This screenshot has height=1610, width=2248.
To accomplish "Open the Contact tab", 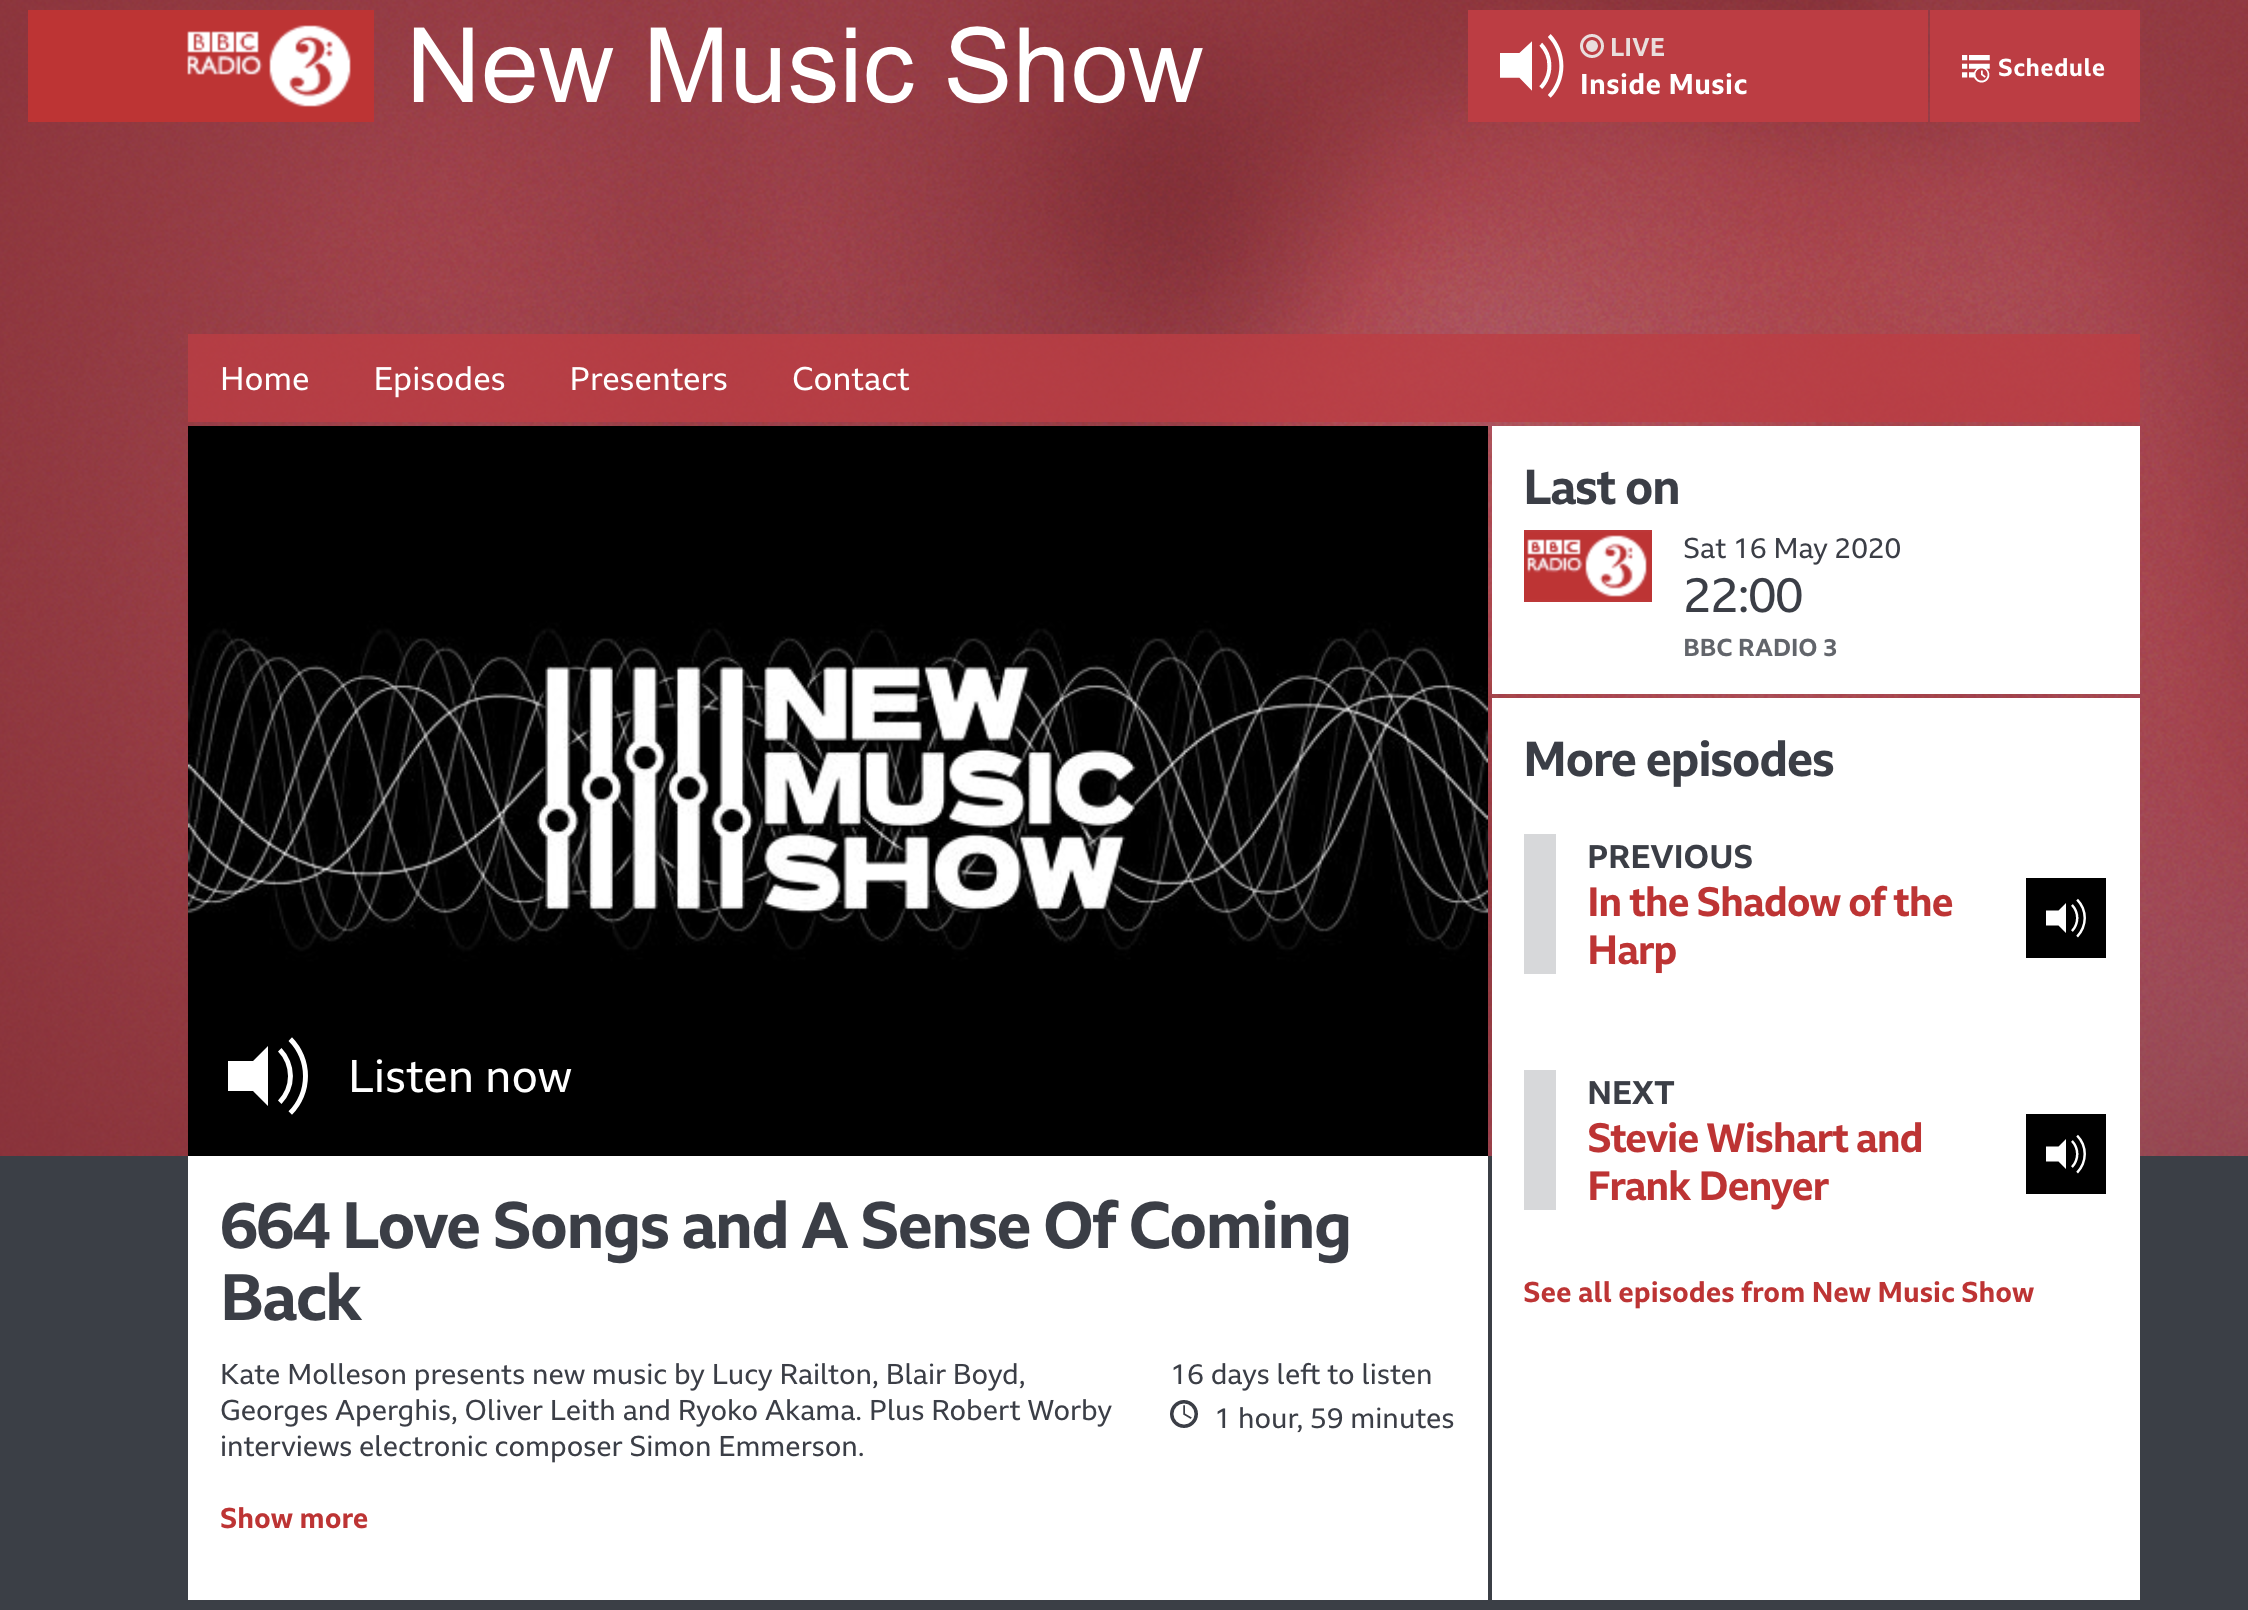I will (x=850, y=379).
